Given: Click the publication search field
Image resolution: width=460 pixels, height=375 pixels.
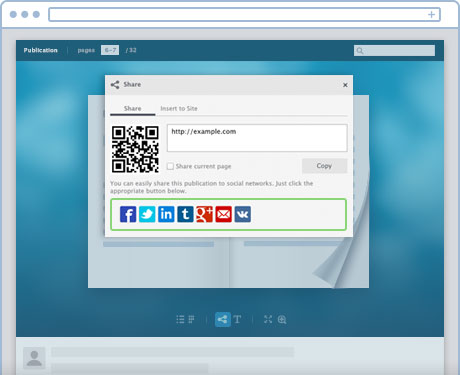Looking at the screenshot, I should click(x=394, y=51).
